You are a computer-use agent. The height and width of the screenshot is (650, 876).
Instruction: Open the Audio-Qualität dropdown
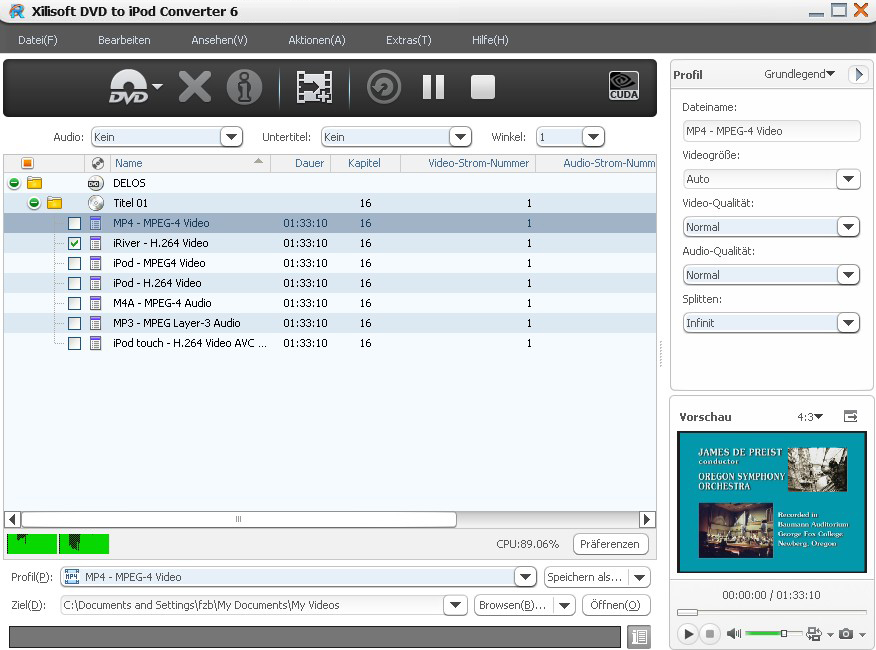(848, 275)
